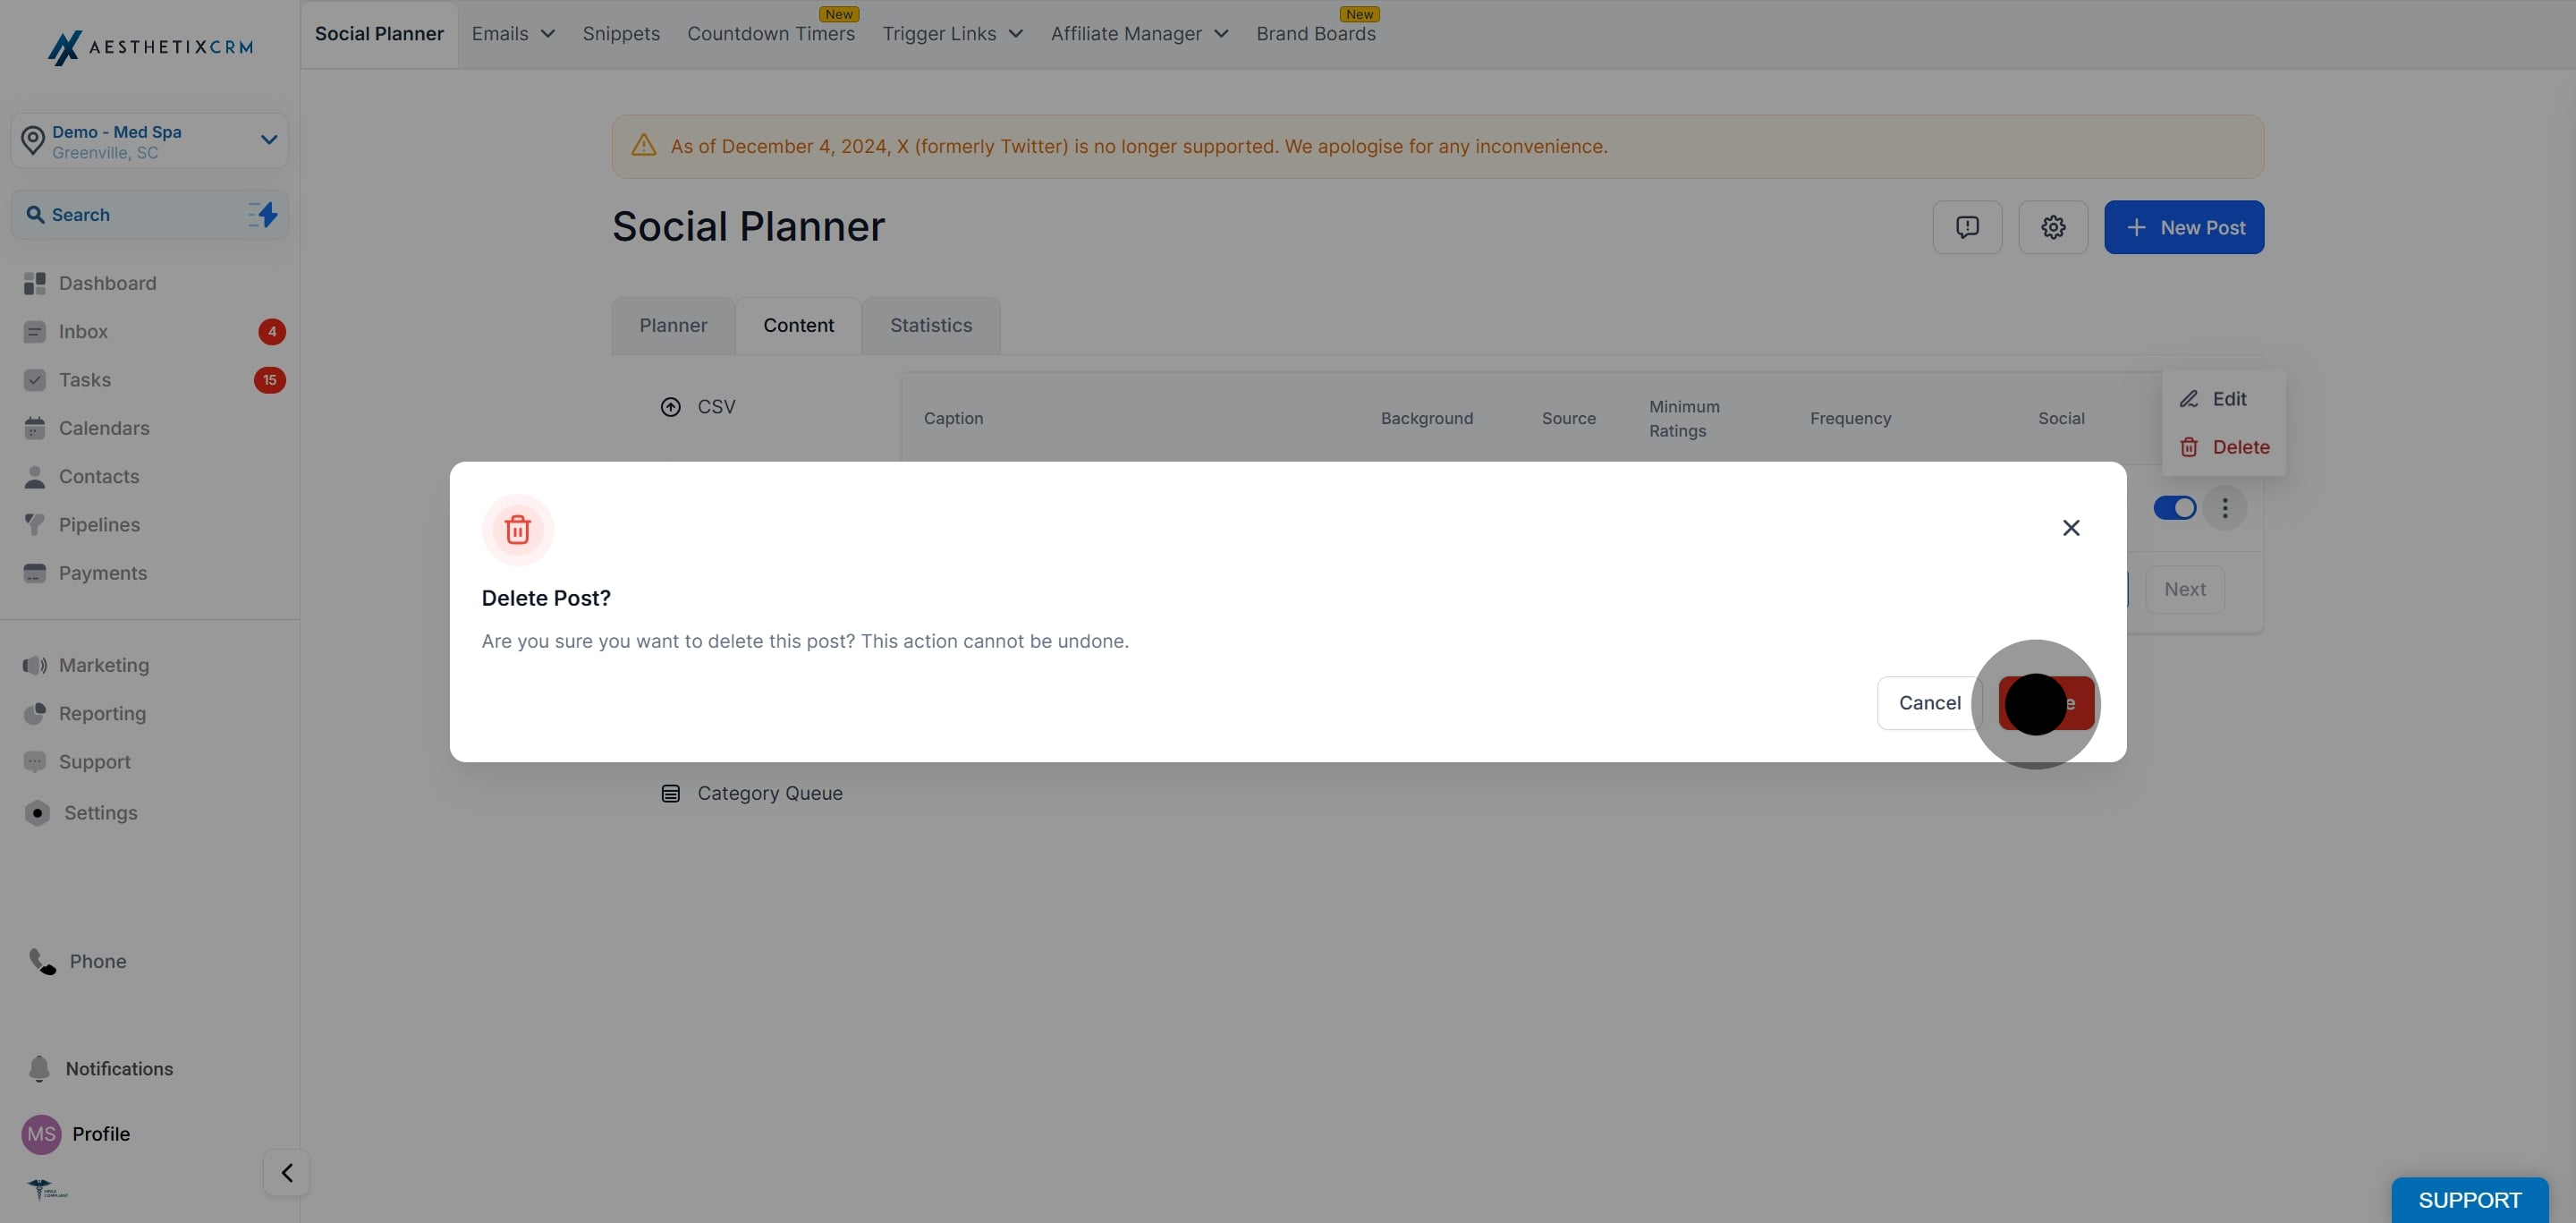Open Notifications bell in sidebar

click(x=39, y=1068)
